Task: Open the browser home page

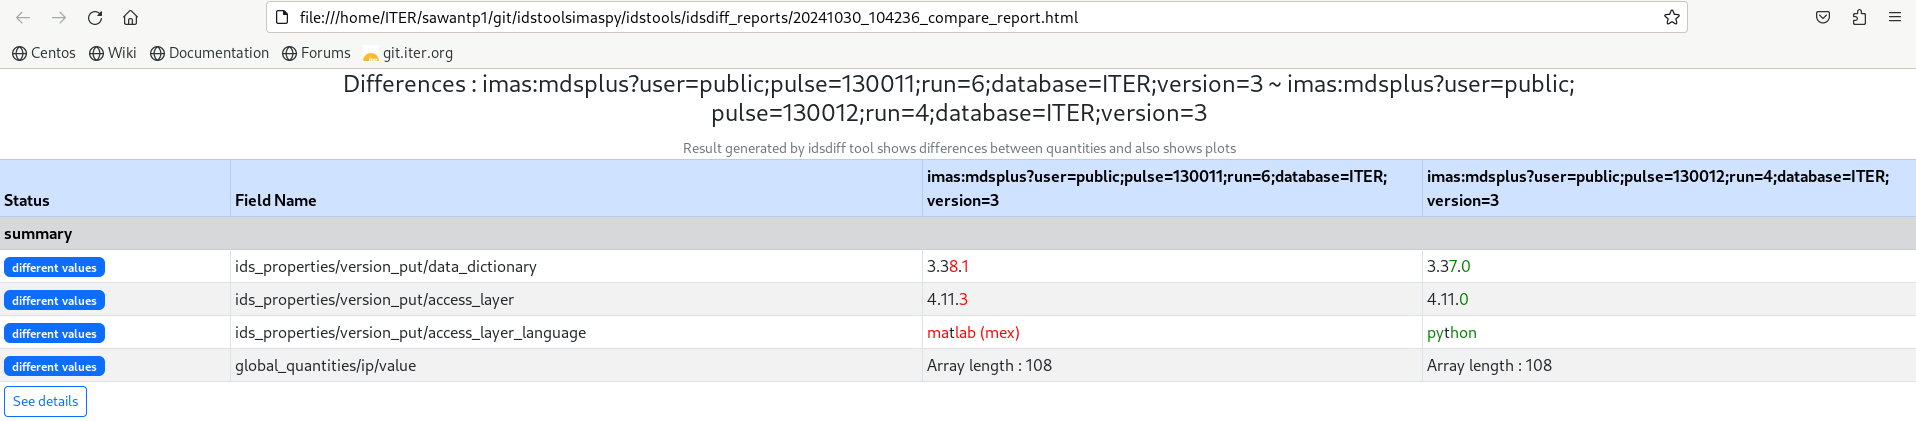Action: point(130,18)
